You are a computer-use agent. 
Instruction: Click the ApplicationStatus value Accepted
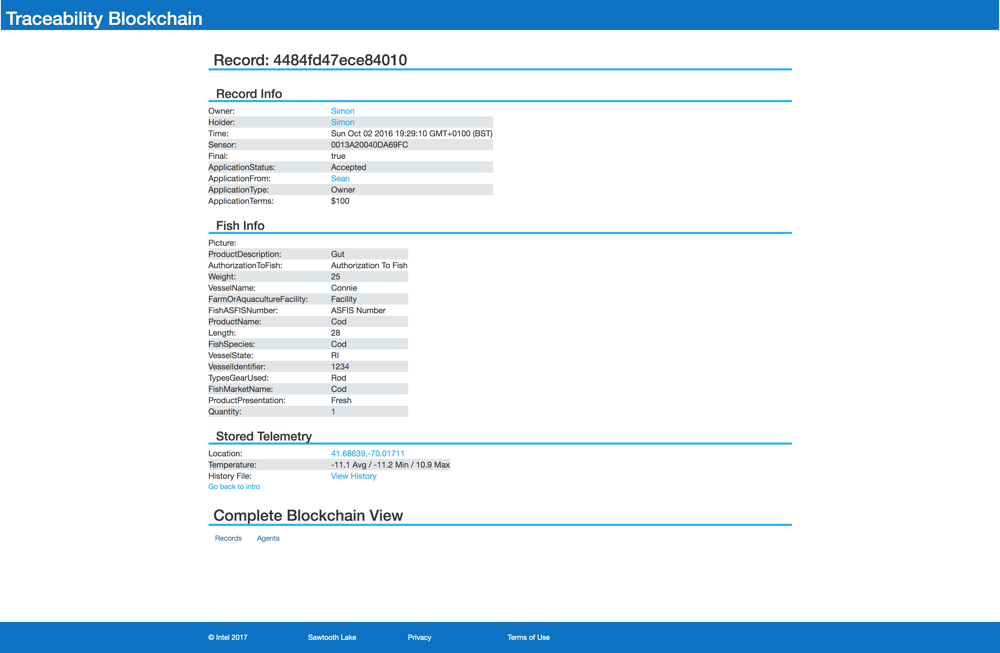click(x=348, y=168)
